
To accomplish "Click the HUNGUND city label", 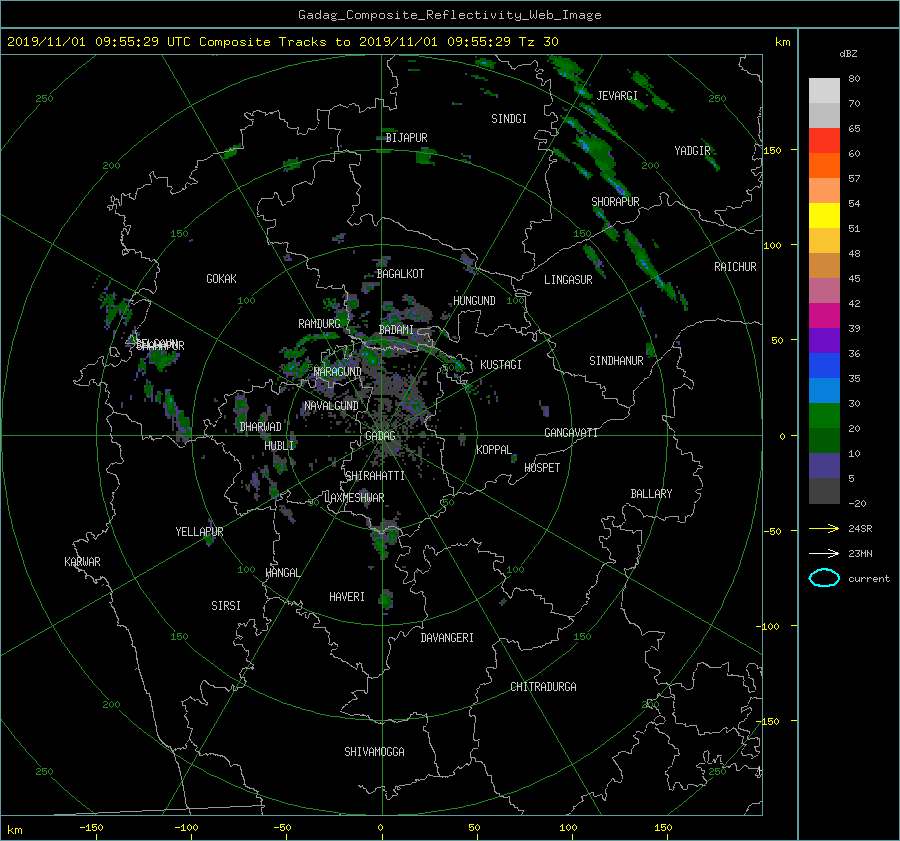I will coord(474,301).
